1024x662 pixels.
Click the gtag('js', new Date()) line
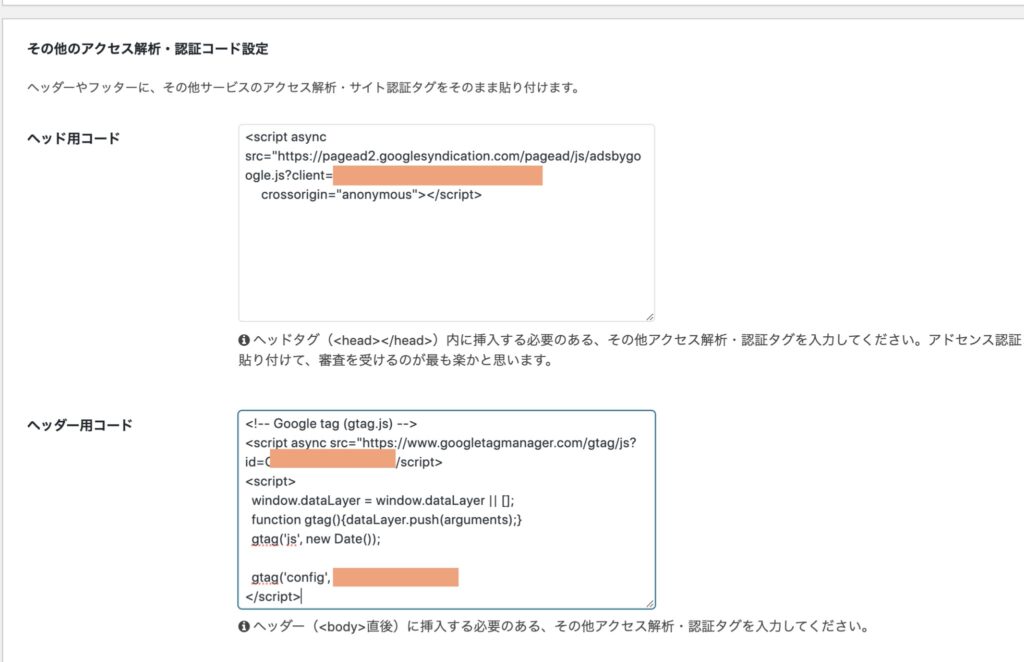(316, 539)
